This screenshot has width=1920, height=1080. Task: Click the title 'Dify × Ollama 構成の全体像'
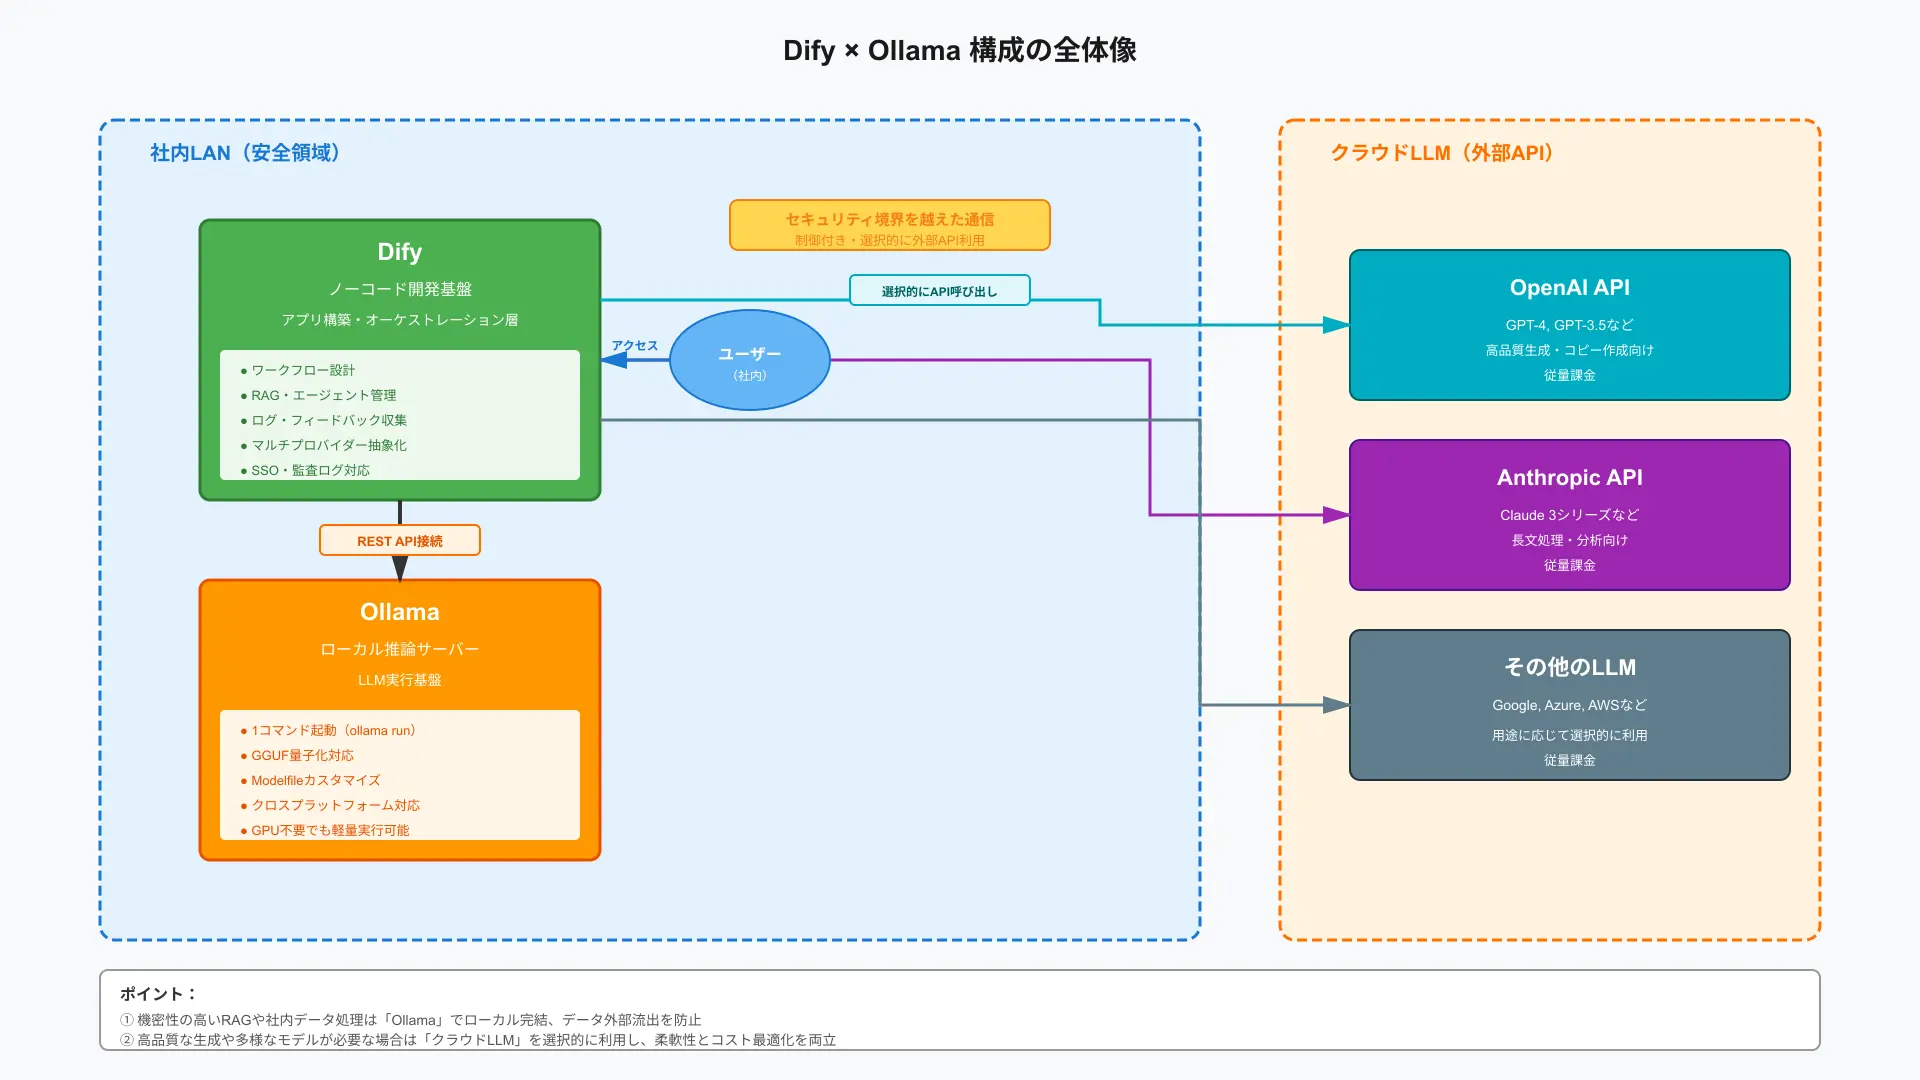959,50
